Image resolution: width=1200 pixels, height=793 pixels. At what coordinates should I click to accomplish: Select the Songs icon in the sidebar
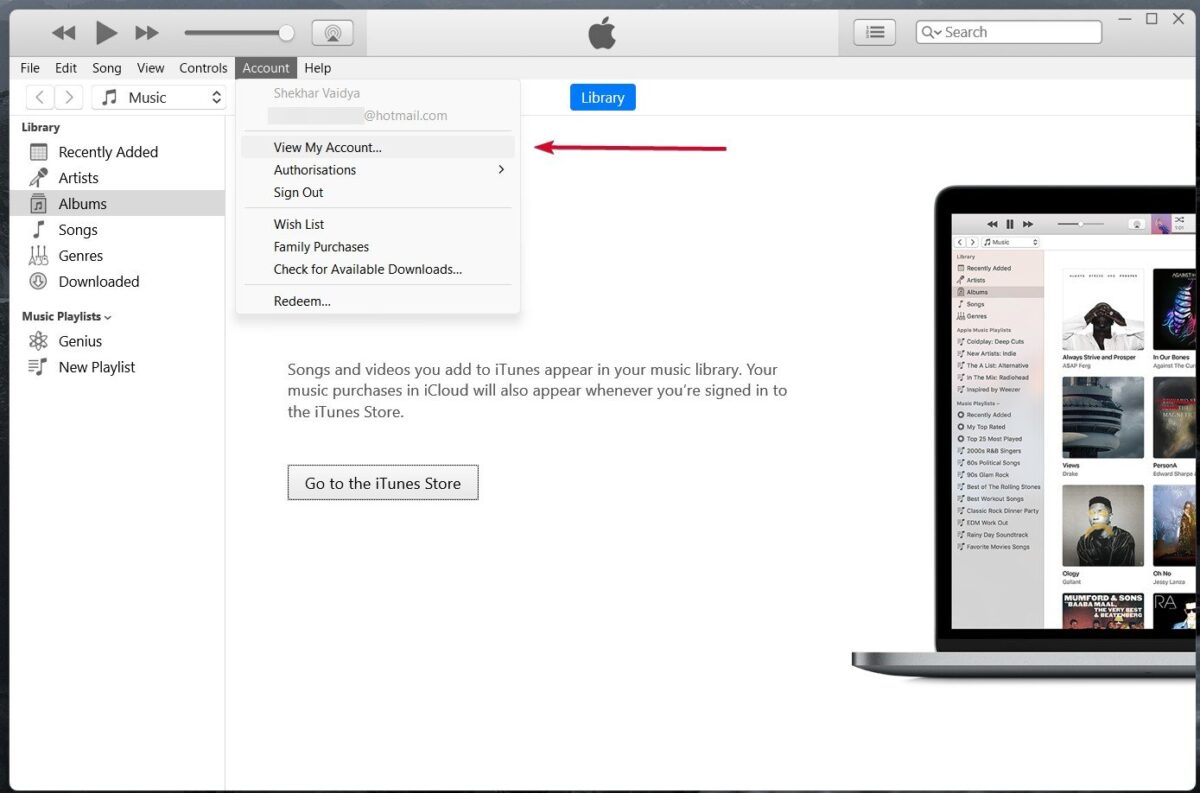tap(38, 229)
